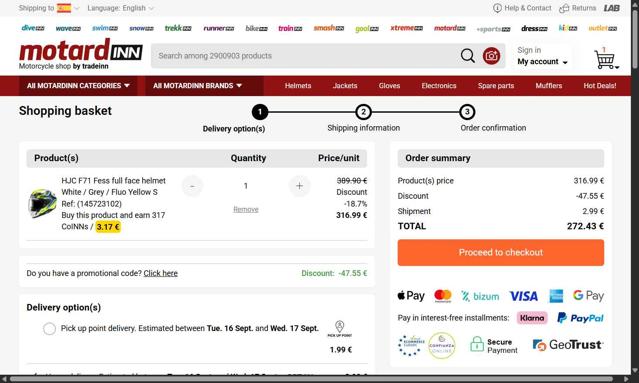The width and height of the screenshot is (639, 383).
Task: Open the outletinn store logo link
Action: coord(603,28)
